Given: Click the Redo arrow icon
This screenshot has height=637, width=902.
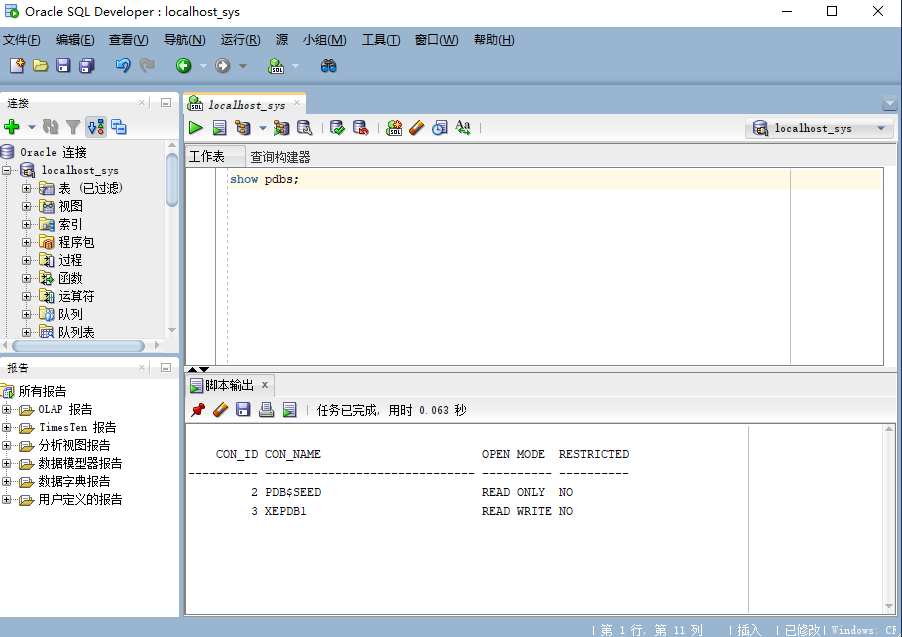Looking at the screenshot, I should click(147, 66).
